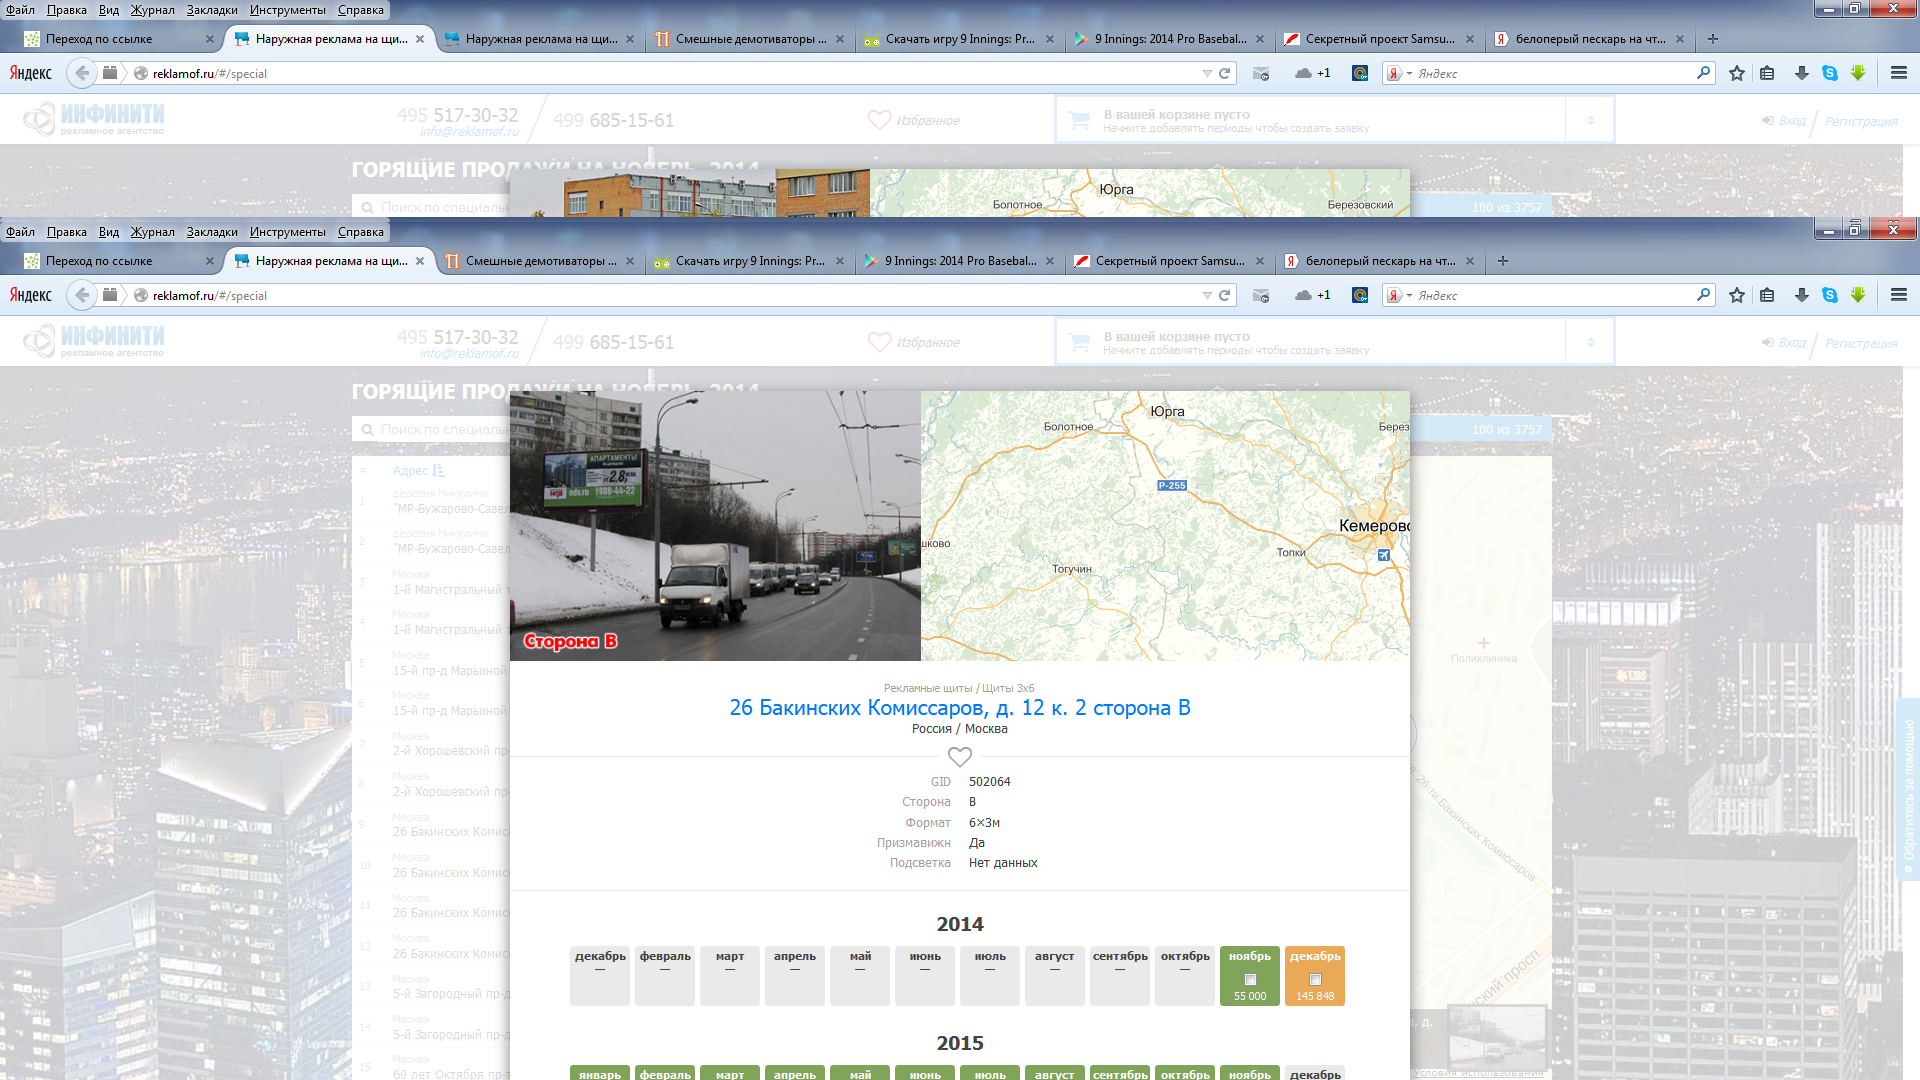Click reload icon in lower window's address bar
This screenshot has height=1080, width=1920.
(x=1224, y=295)
